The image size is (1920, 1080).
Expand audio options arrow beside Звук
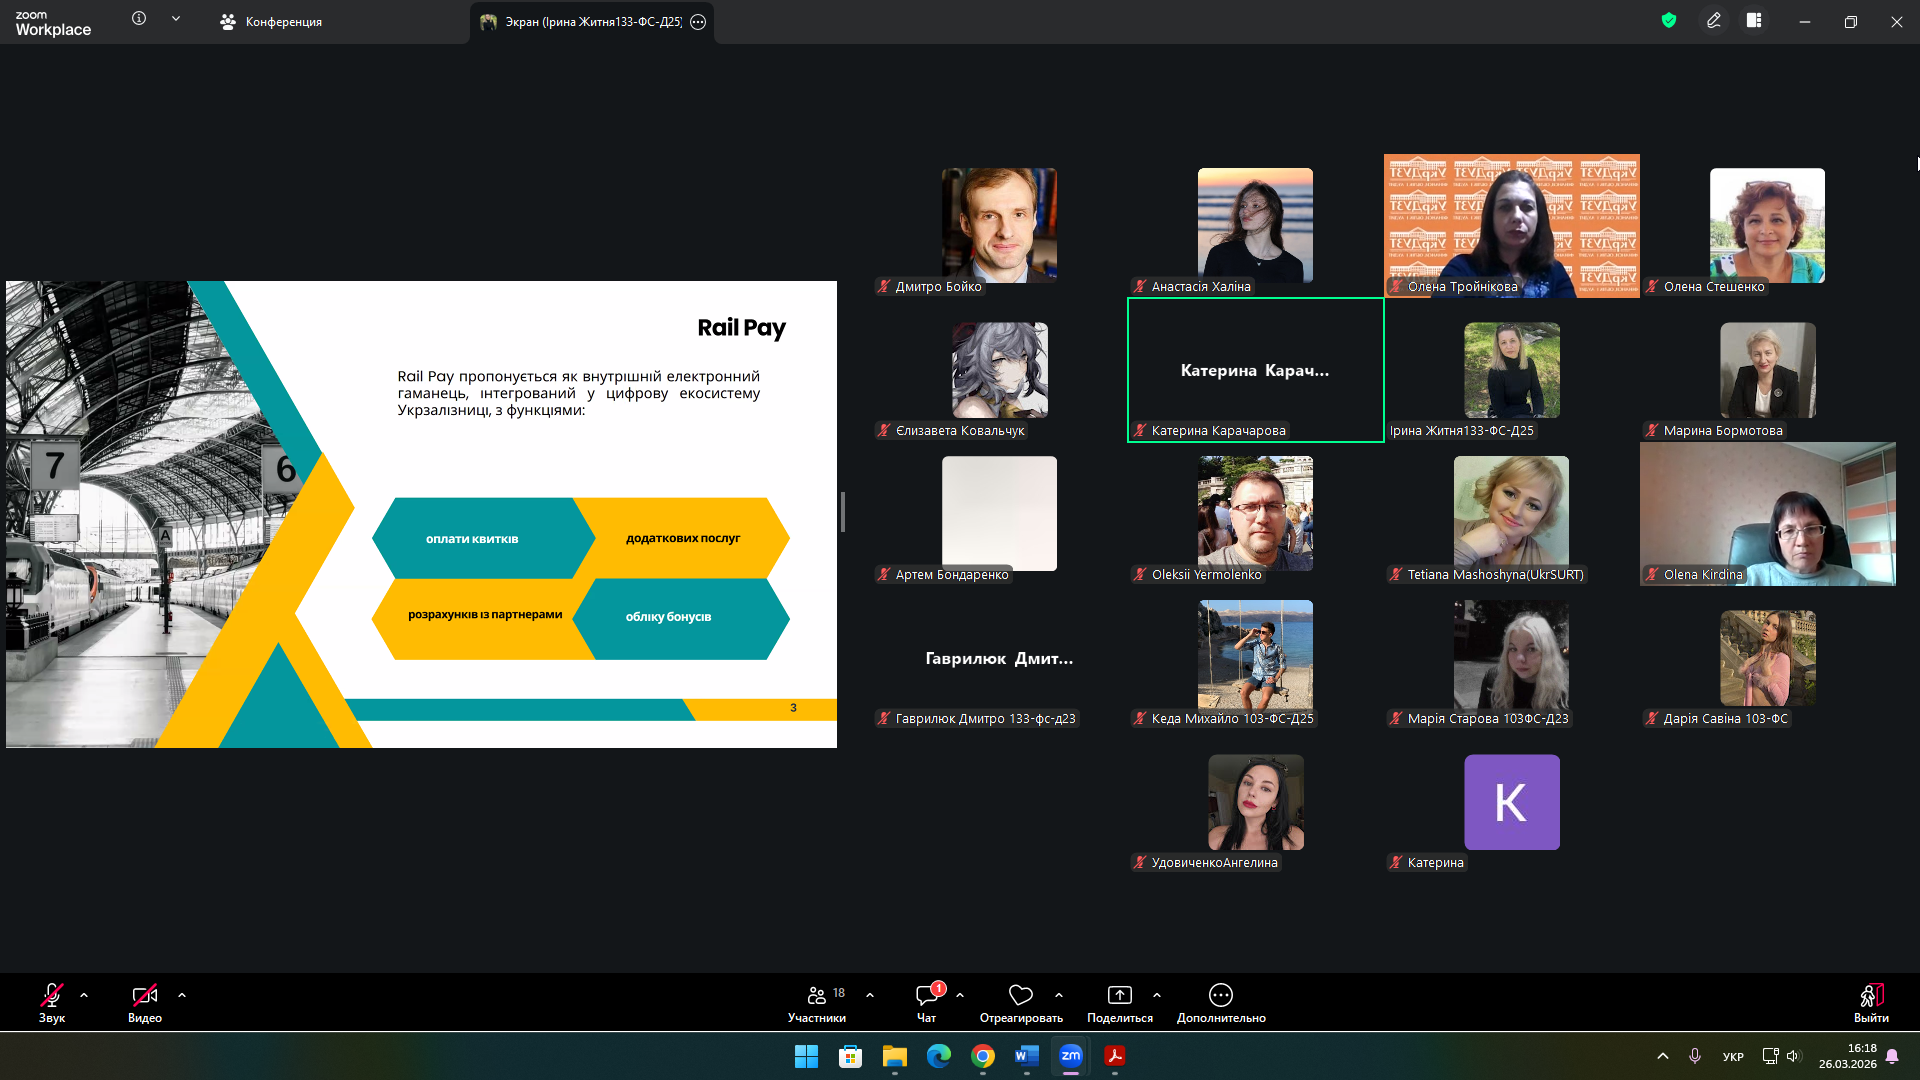click(x=84, y=995)
